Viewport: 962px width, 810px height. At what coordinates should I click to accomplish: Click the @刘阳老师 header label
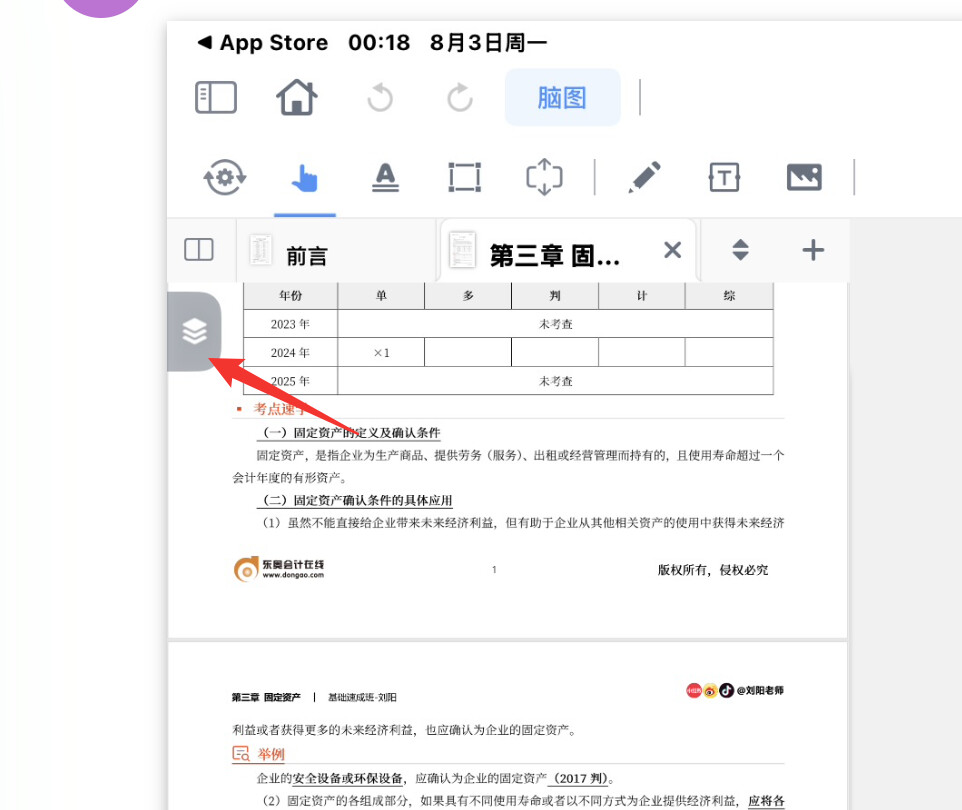[760, 690]
